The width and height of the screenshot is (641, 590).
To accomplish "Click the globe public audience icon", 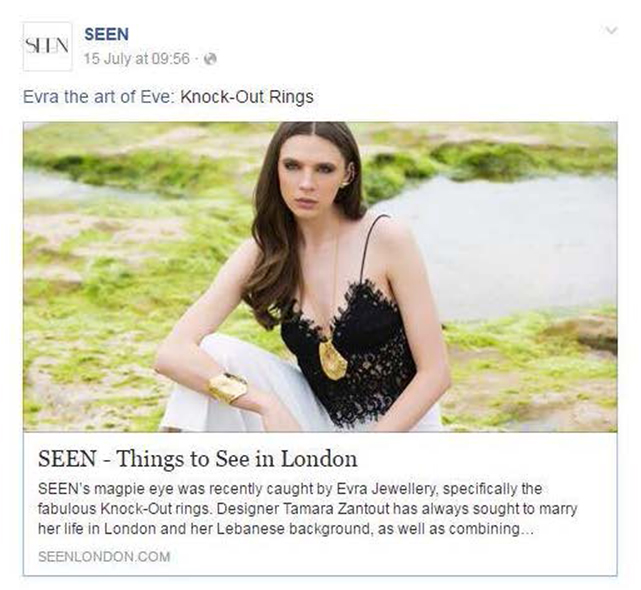I will pyautogui.click(x=210, y=59).
